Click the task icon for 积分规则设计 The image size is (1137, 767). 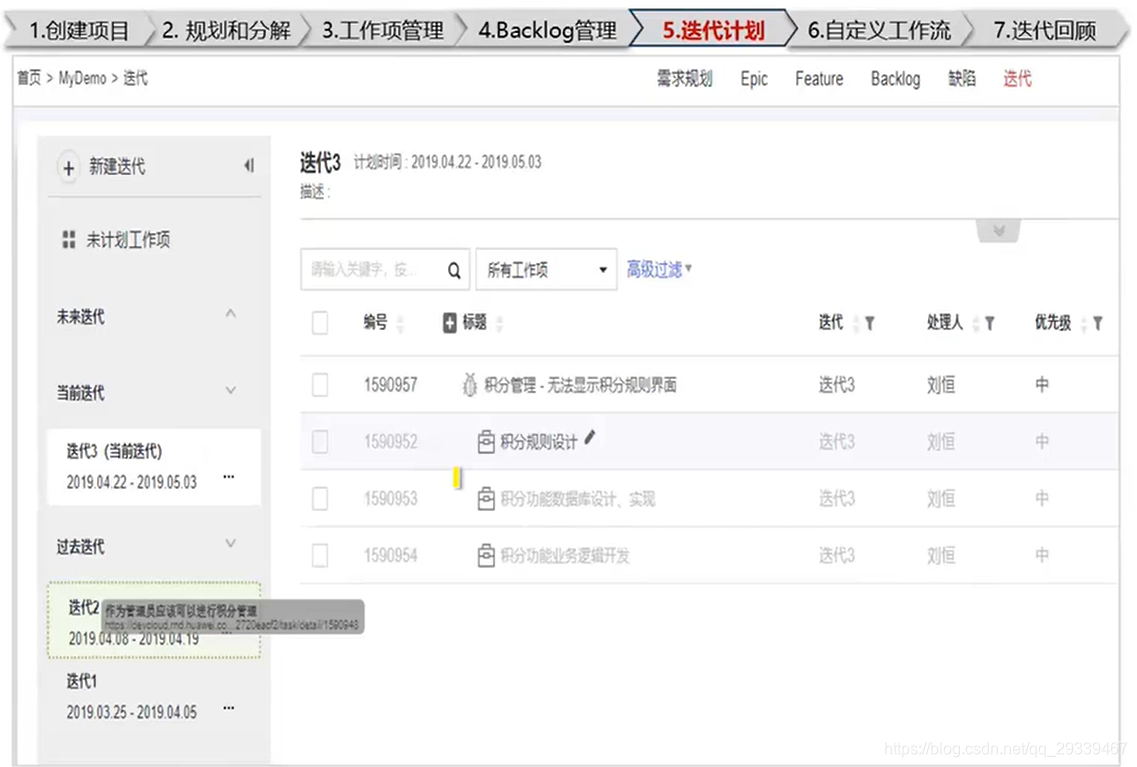coord(486,441)
